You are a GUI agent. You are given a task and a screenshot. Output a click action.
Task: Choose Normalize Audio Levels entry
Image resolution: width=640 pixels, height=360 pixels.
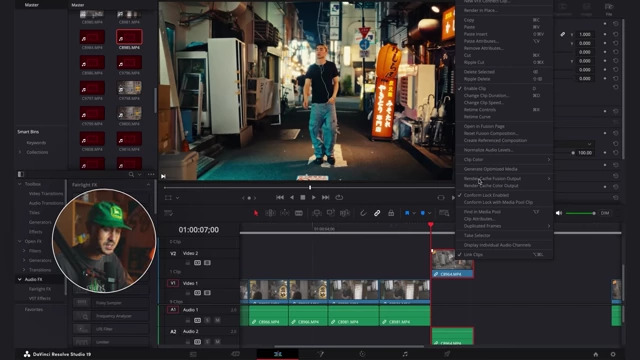(x=488, y=150)
